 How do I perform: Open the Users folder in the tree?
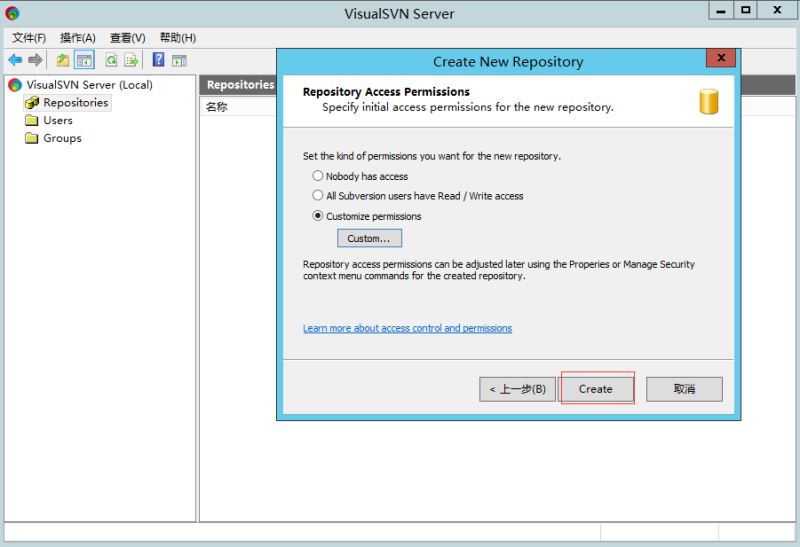point(58,120)
